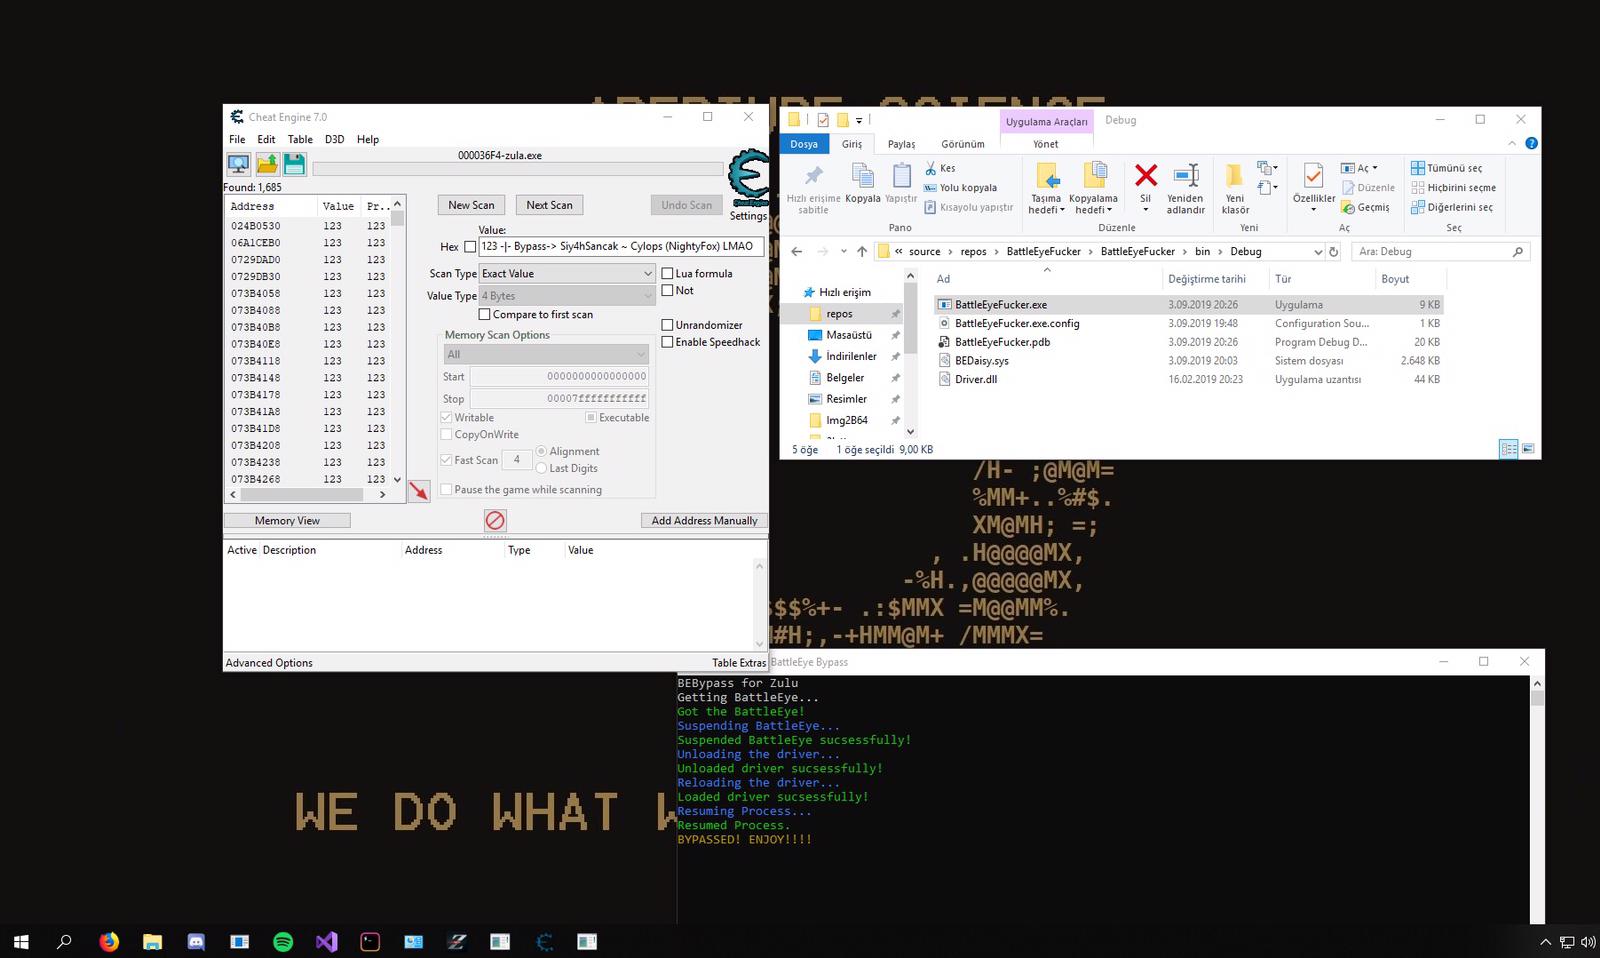Screen dimensions: 1600x958
Task: Open address bar history dropdown in Explorer
Action: pos(1318,252)
